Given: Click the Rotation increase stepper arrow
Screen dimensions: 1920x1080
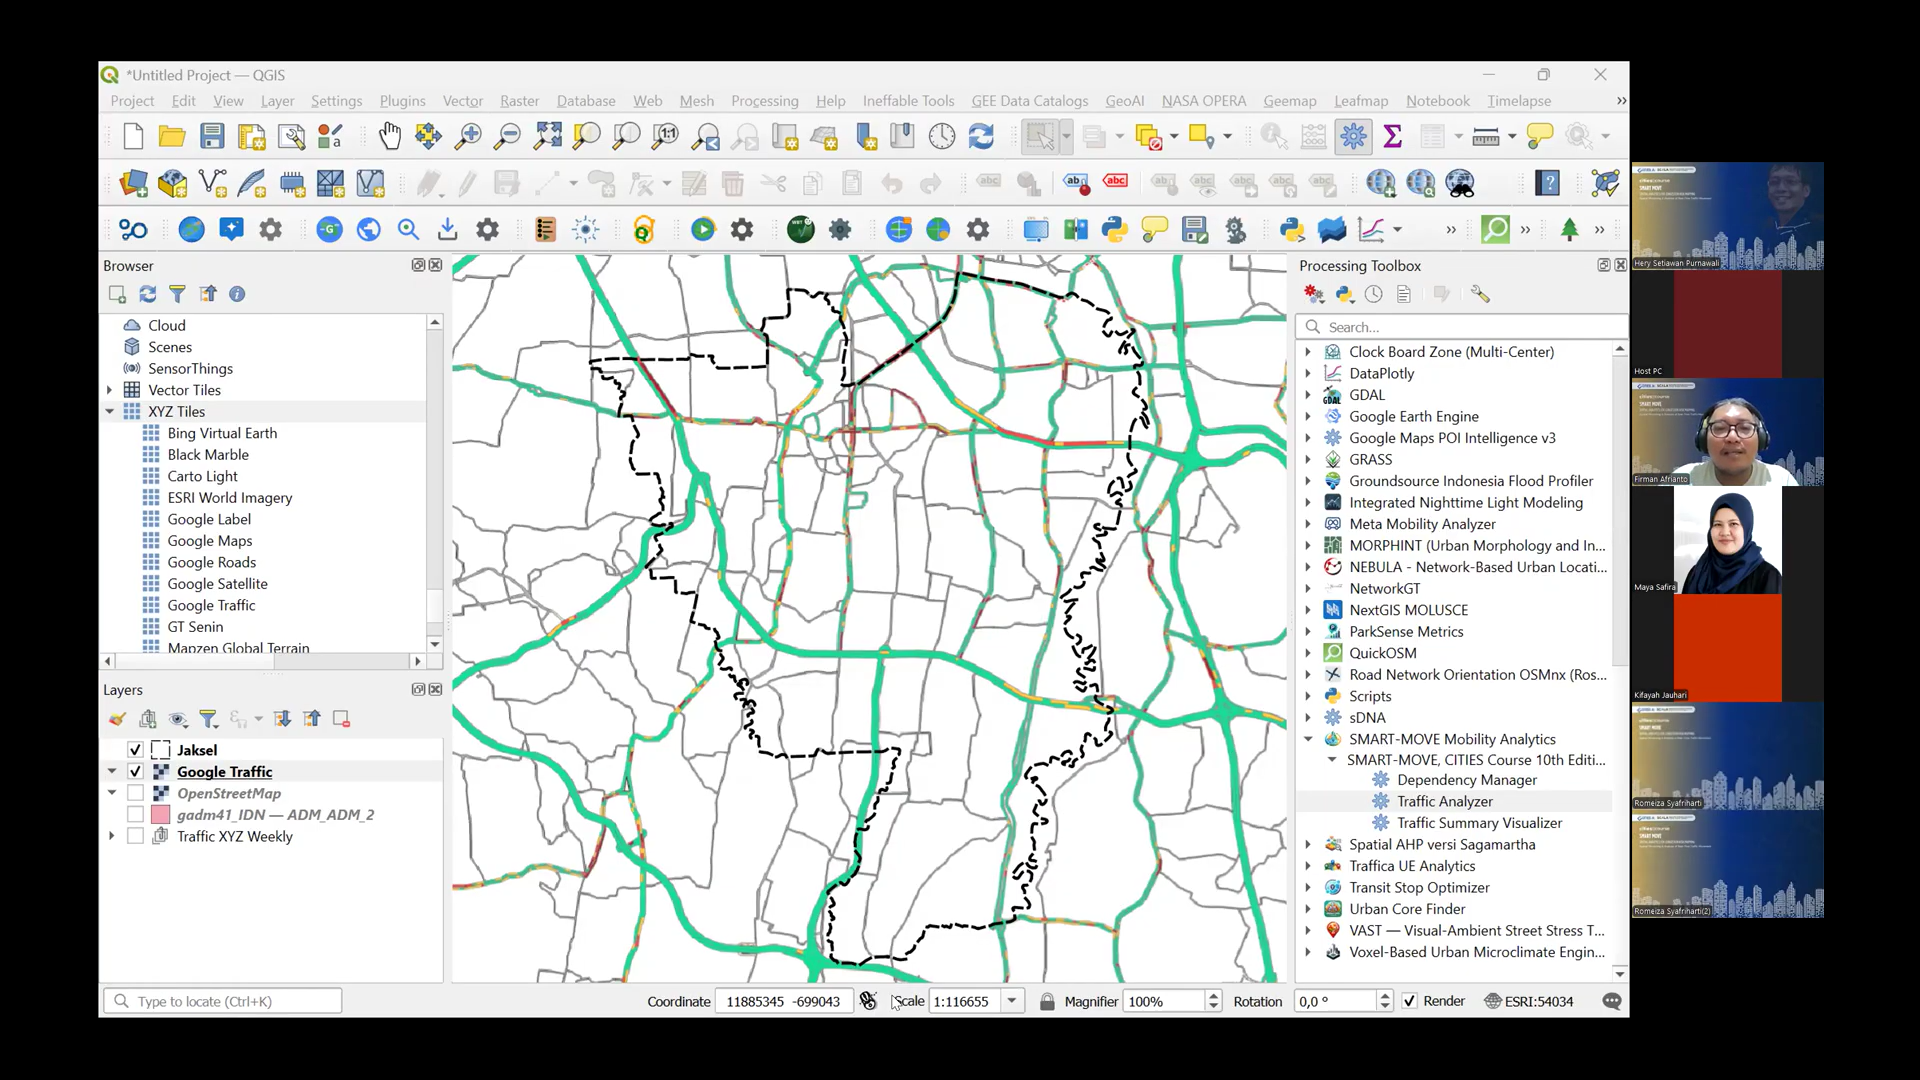Looking at the screenshot, I should (1384, 996).
